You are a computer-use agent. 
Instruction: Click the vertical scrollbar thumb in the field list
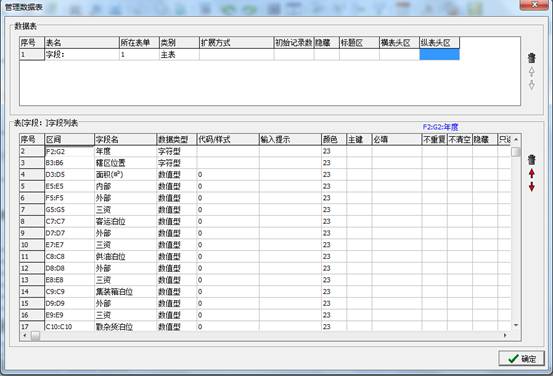516,152
